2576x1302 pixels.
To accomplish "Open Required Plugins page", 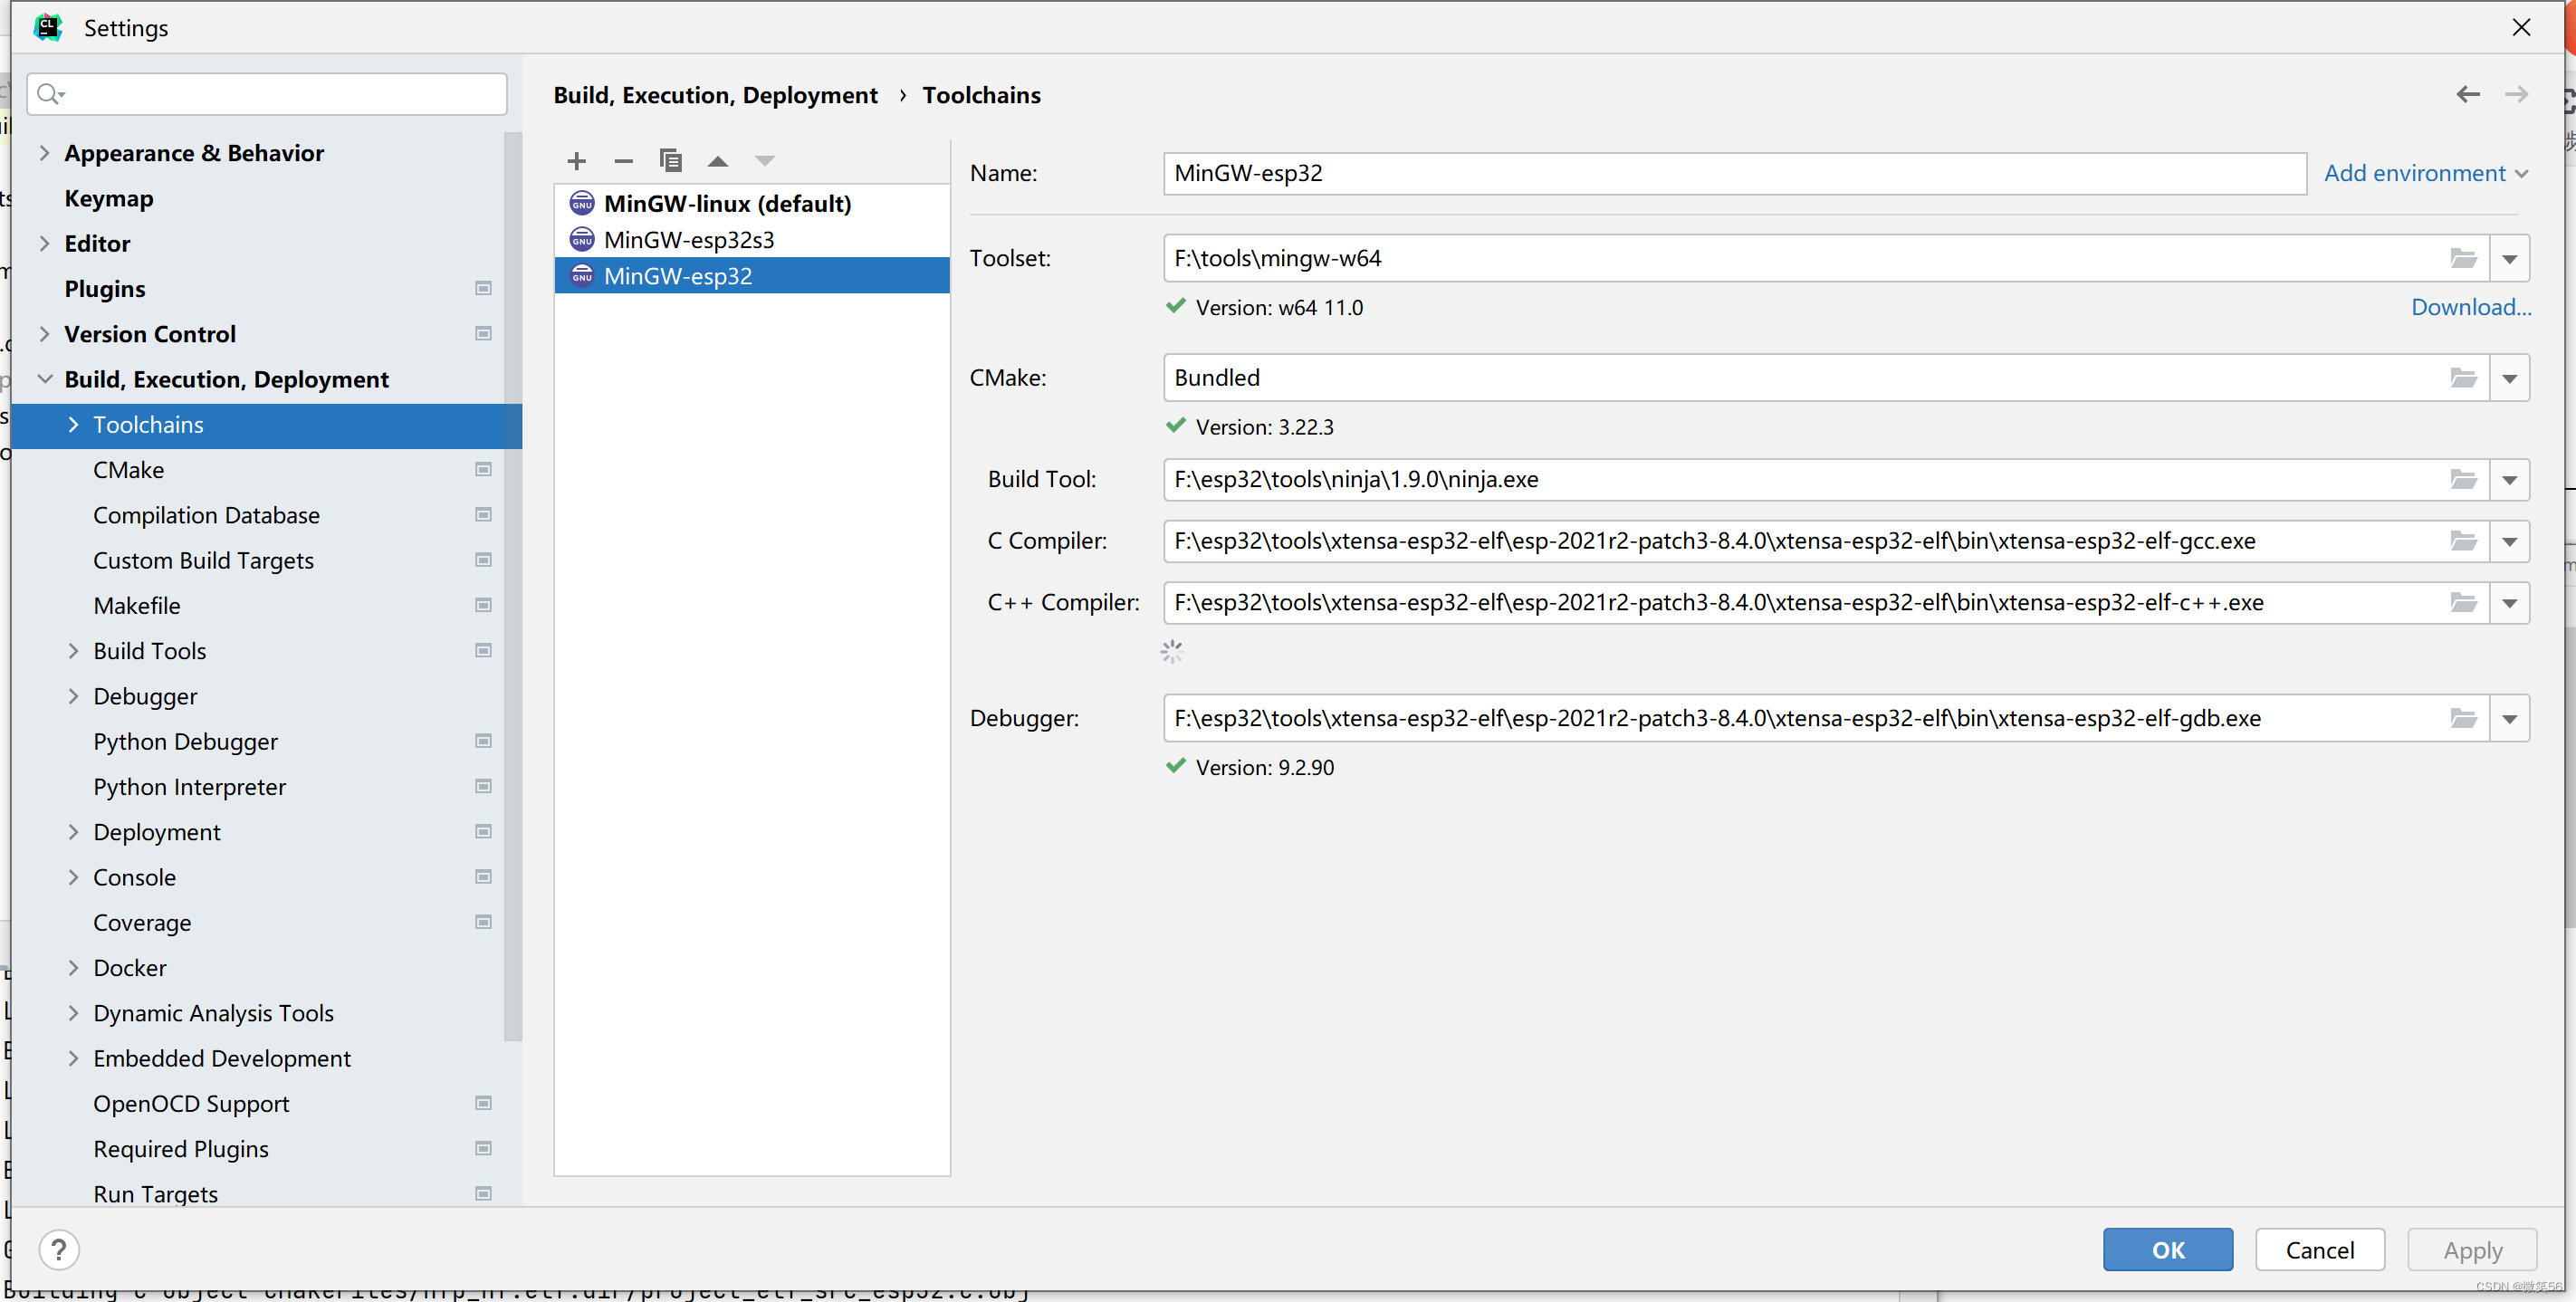I will click(181, 1149).
